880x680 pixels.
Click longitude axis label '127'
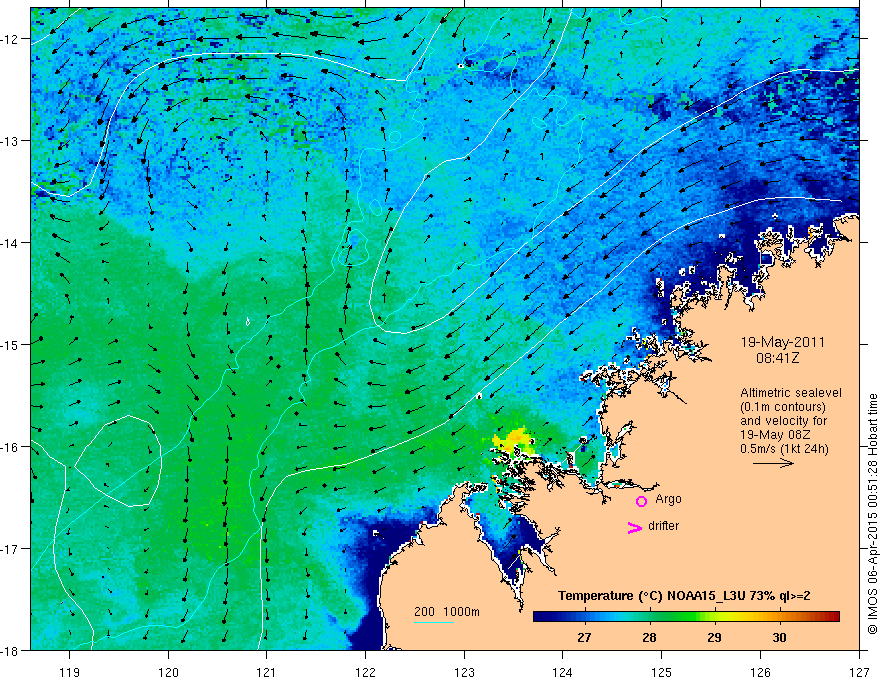click(859, 672)
